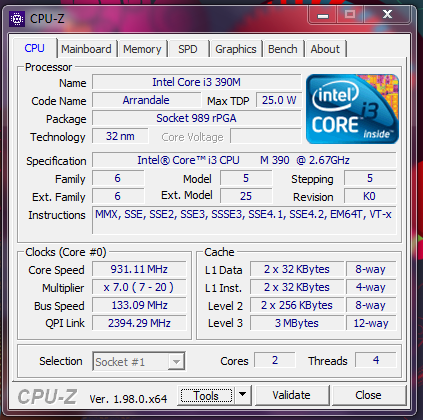423x420 pixels.
Task: Open the Bench tab
Action: point(283,49)
